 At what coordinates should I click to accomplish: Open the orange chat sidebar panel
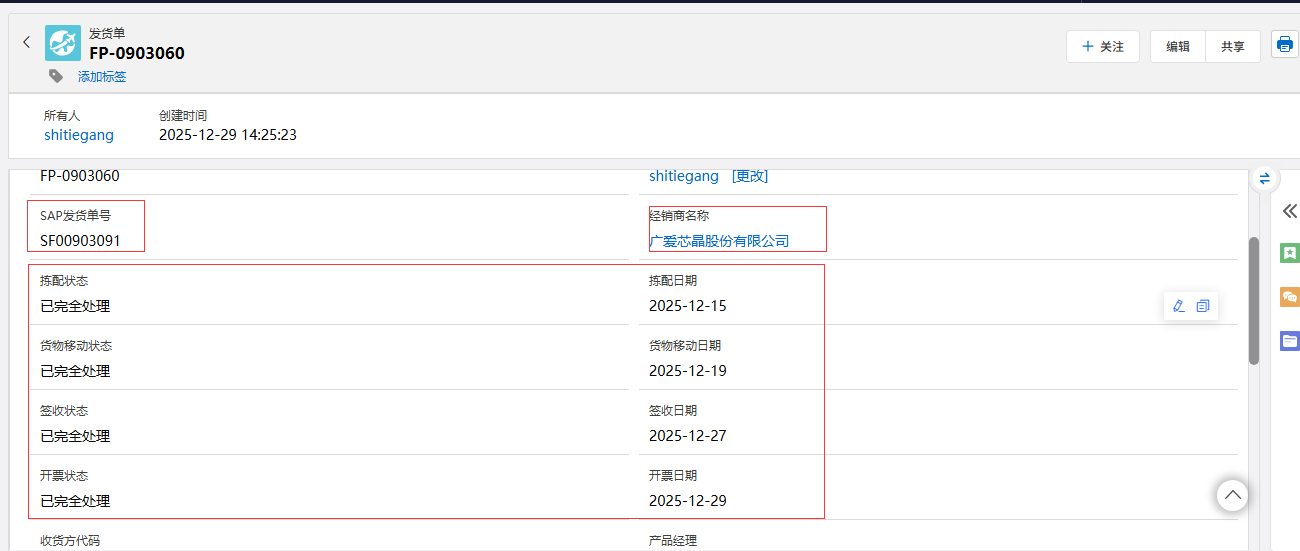pos(1289,297)
